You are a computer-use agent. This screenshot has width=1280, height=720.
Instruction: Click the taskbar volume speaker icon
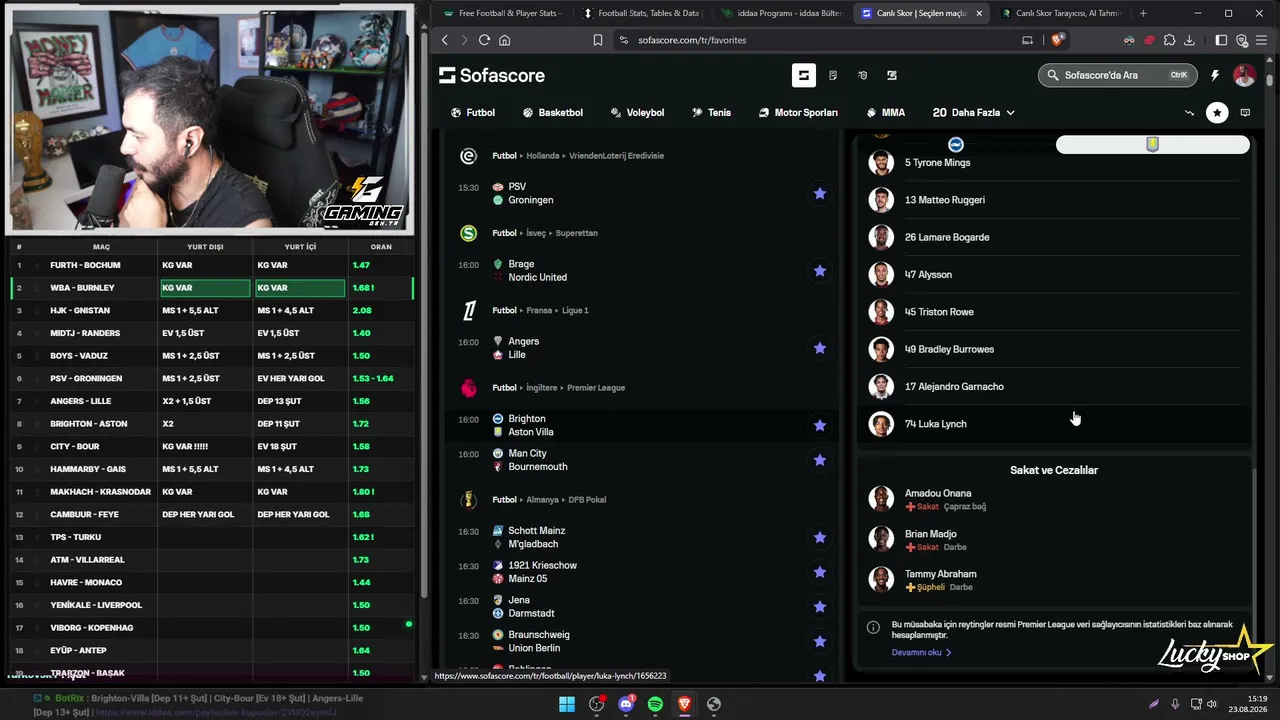[1212, 704]
